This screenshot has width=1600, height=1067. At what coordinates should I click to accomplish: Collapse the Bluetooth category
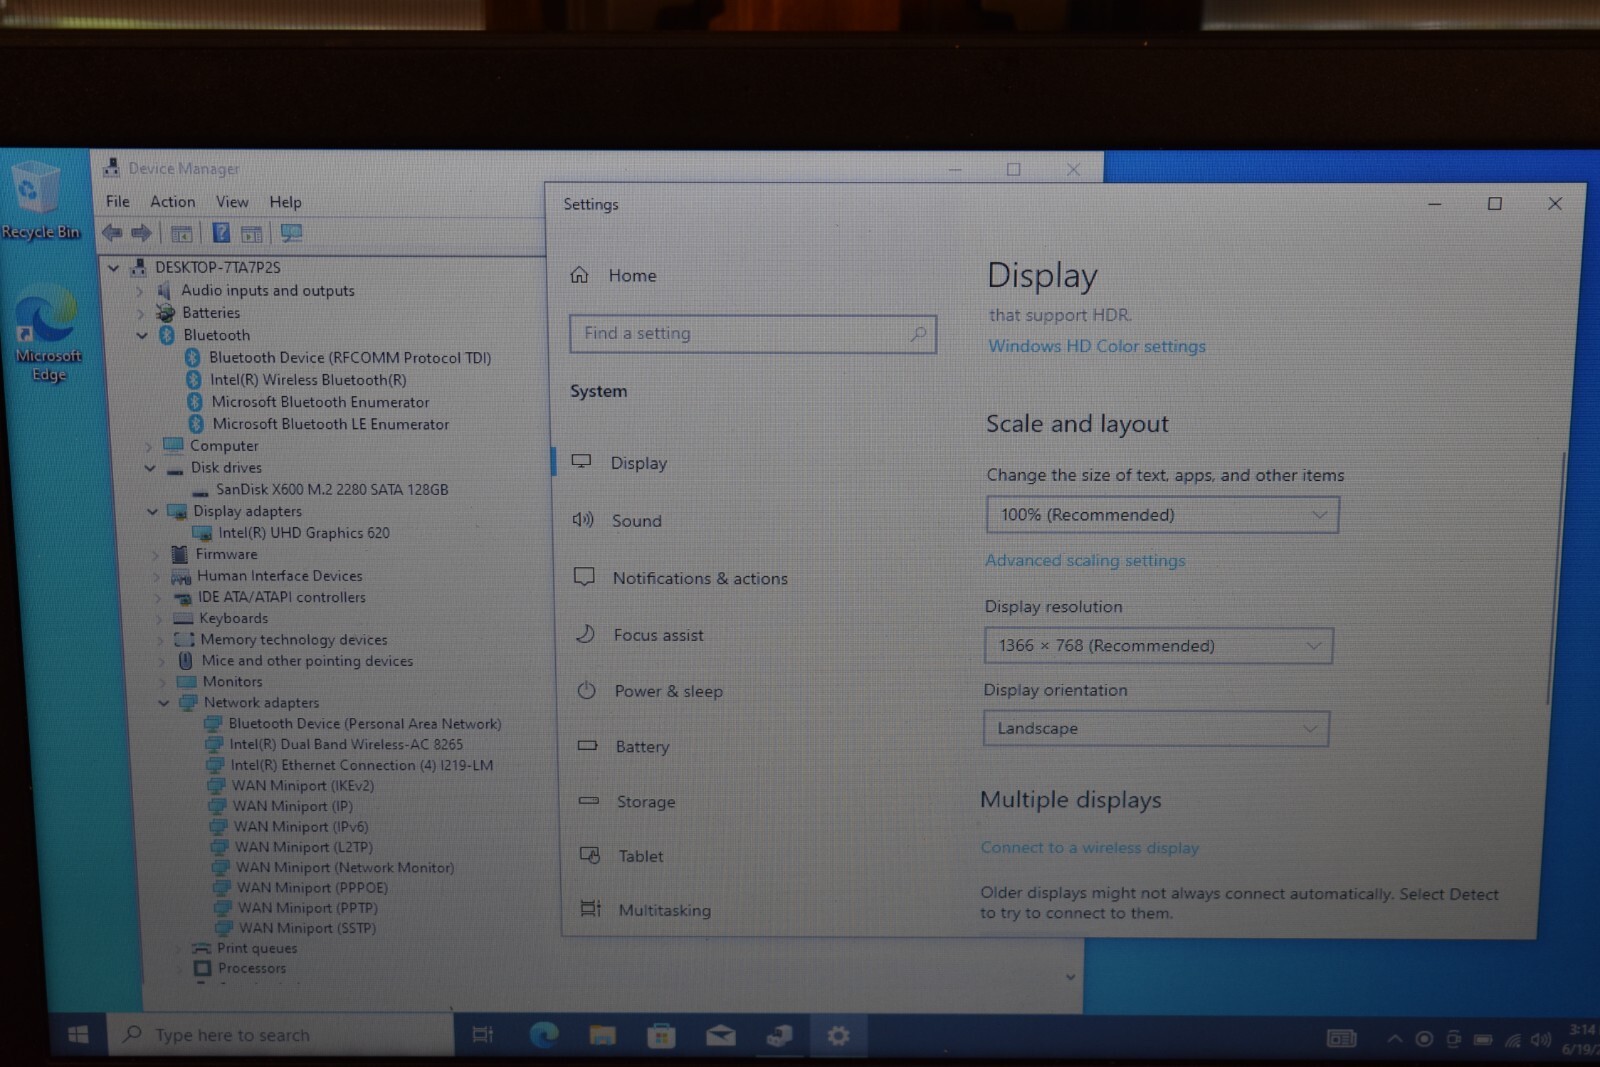pos(142,335)
